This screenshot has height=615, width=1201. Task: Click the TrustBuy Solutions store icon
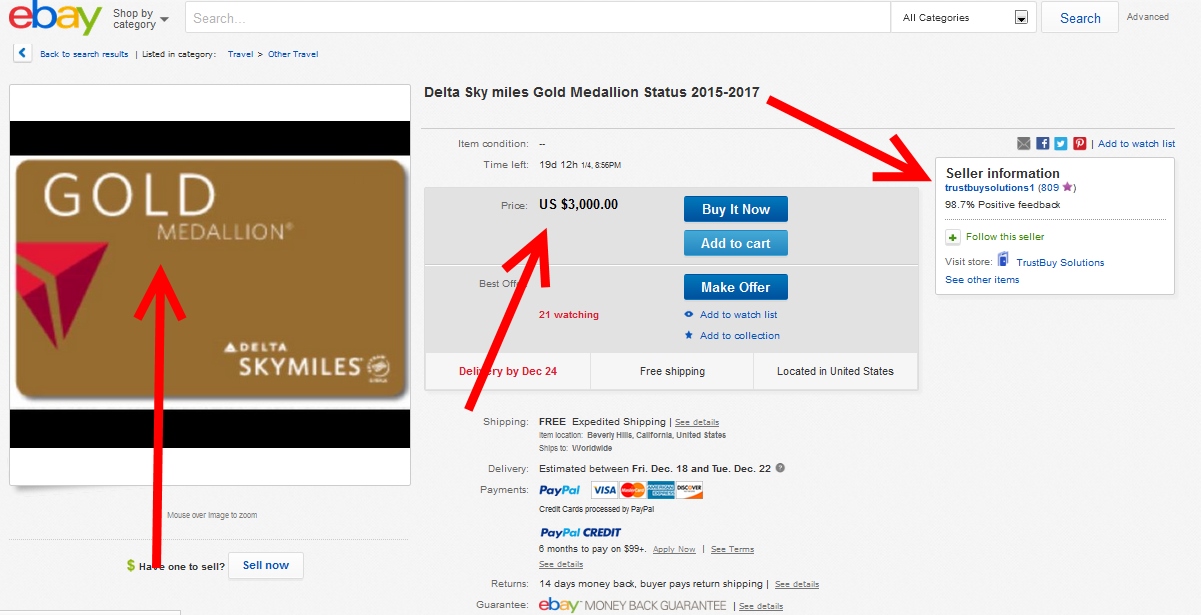click(1004, 261)
